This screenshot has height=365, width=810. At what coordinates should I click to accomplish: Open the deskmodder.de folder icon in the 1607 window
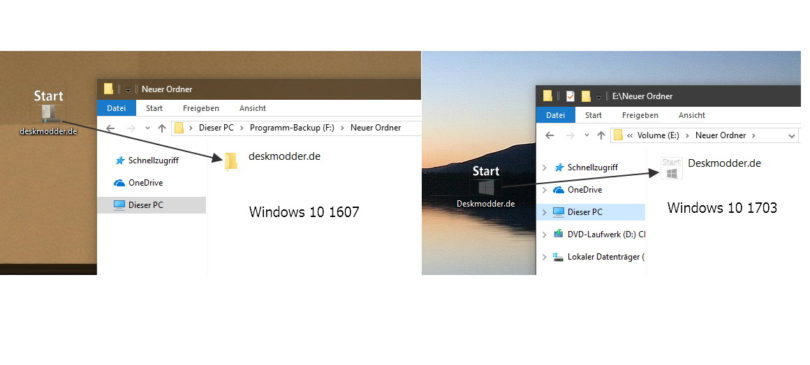(x=231, y=162)
